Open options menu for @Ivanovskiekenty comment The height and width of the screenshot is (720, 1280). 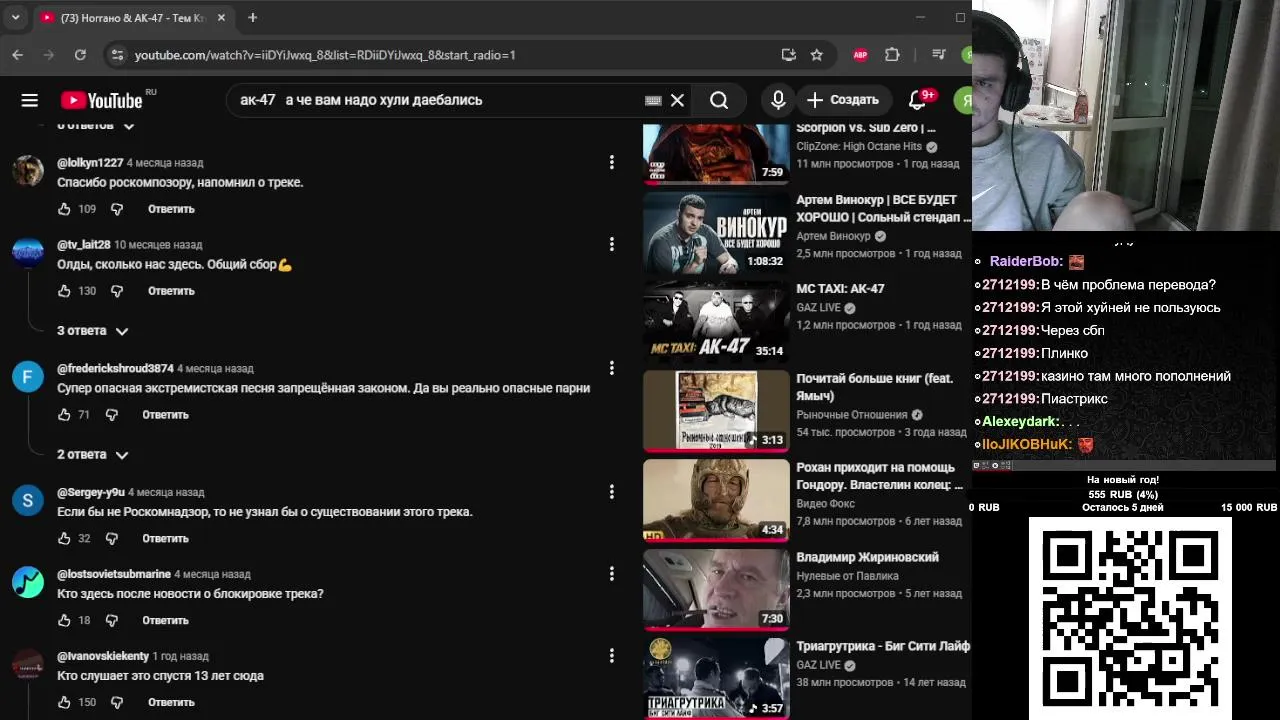pos(612,656)
